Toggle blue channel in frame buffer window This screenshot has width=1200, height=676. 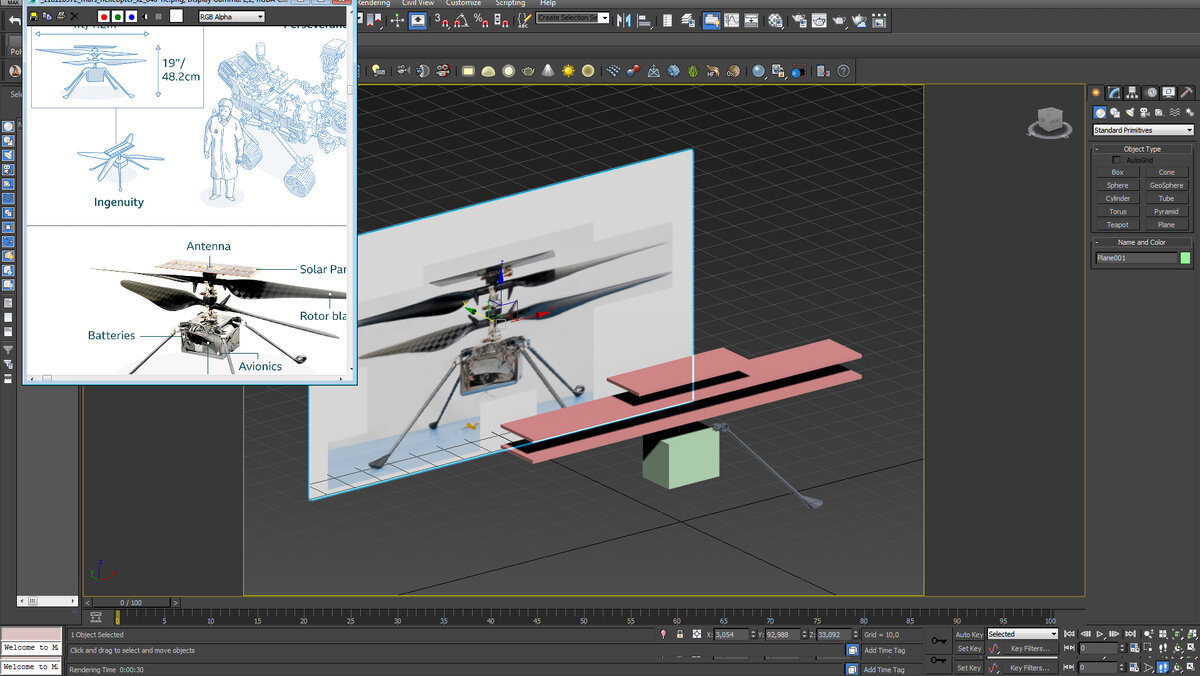[131, 16]
